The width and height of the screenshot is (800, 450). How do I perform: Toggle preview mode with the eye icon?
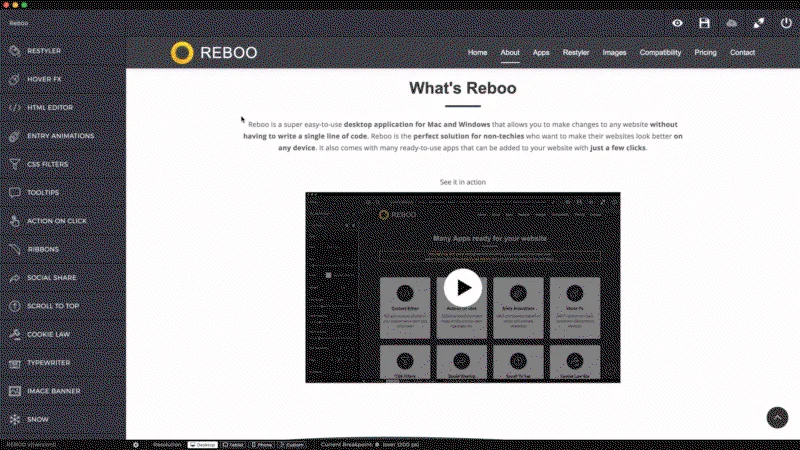click(677, 23)
